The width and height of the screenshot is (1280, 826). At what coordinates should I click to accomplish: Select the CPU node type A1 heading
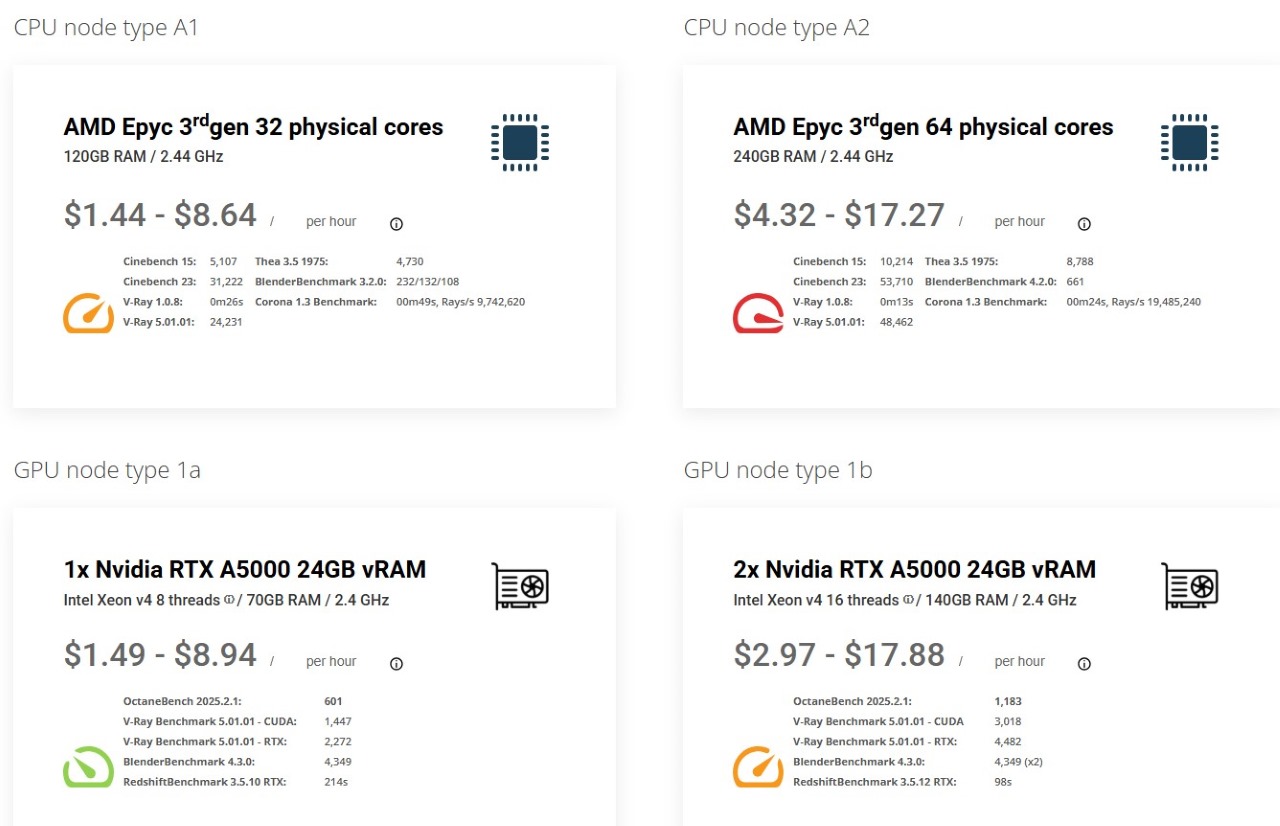(105, 27)
